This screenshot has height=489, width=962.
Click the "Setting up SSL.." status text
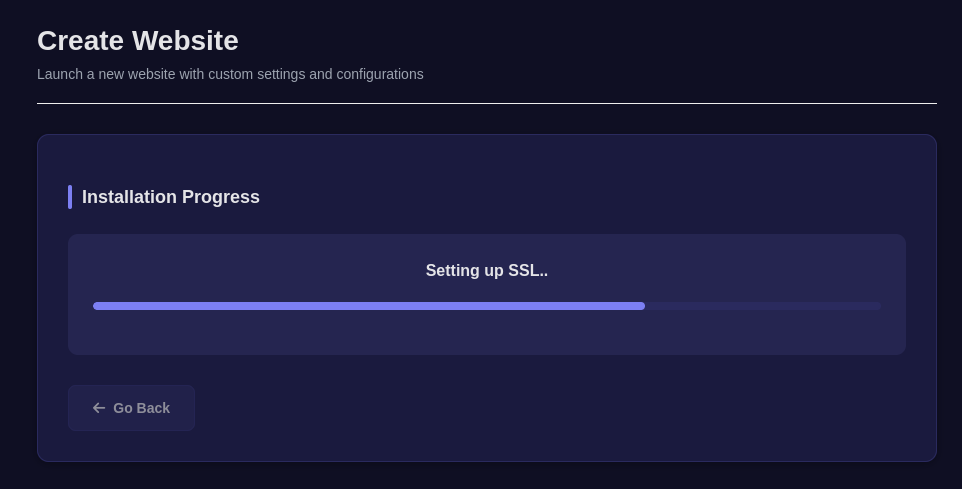487,271
